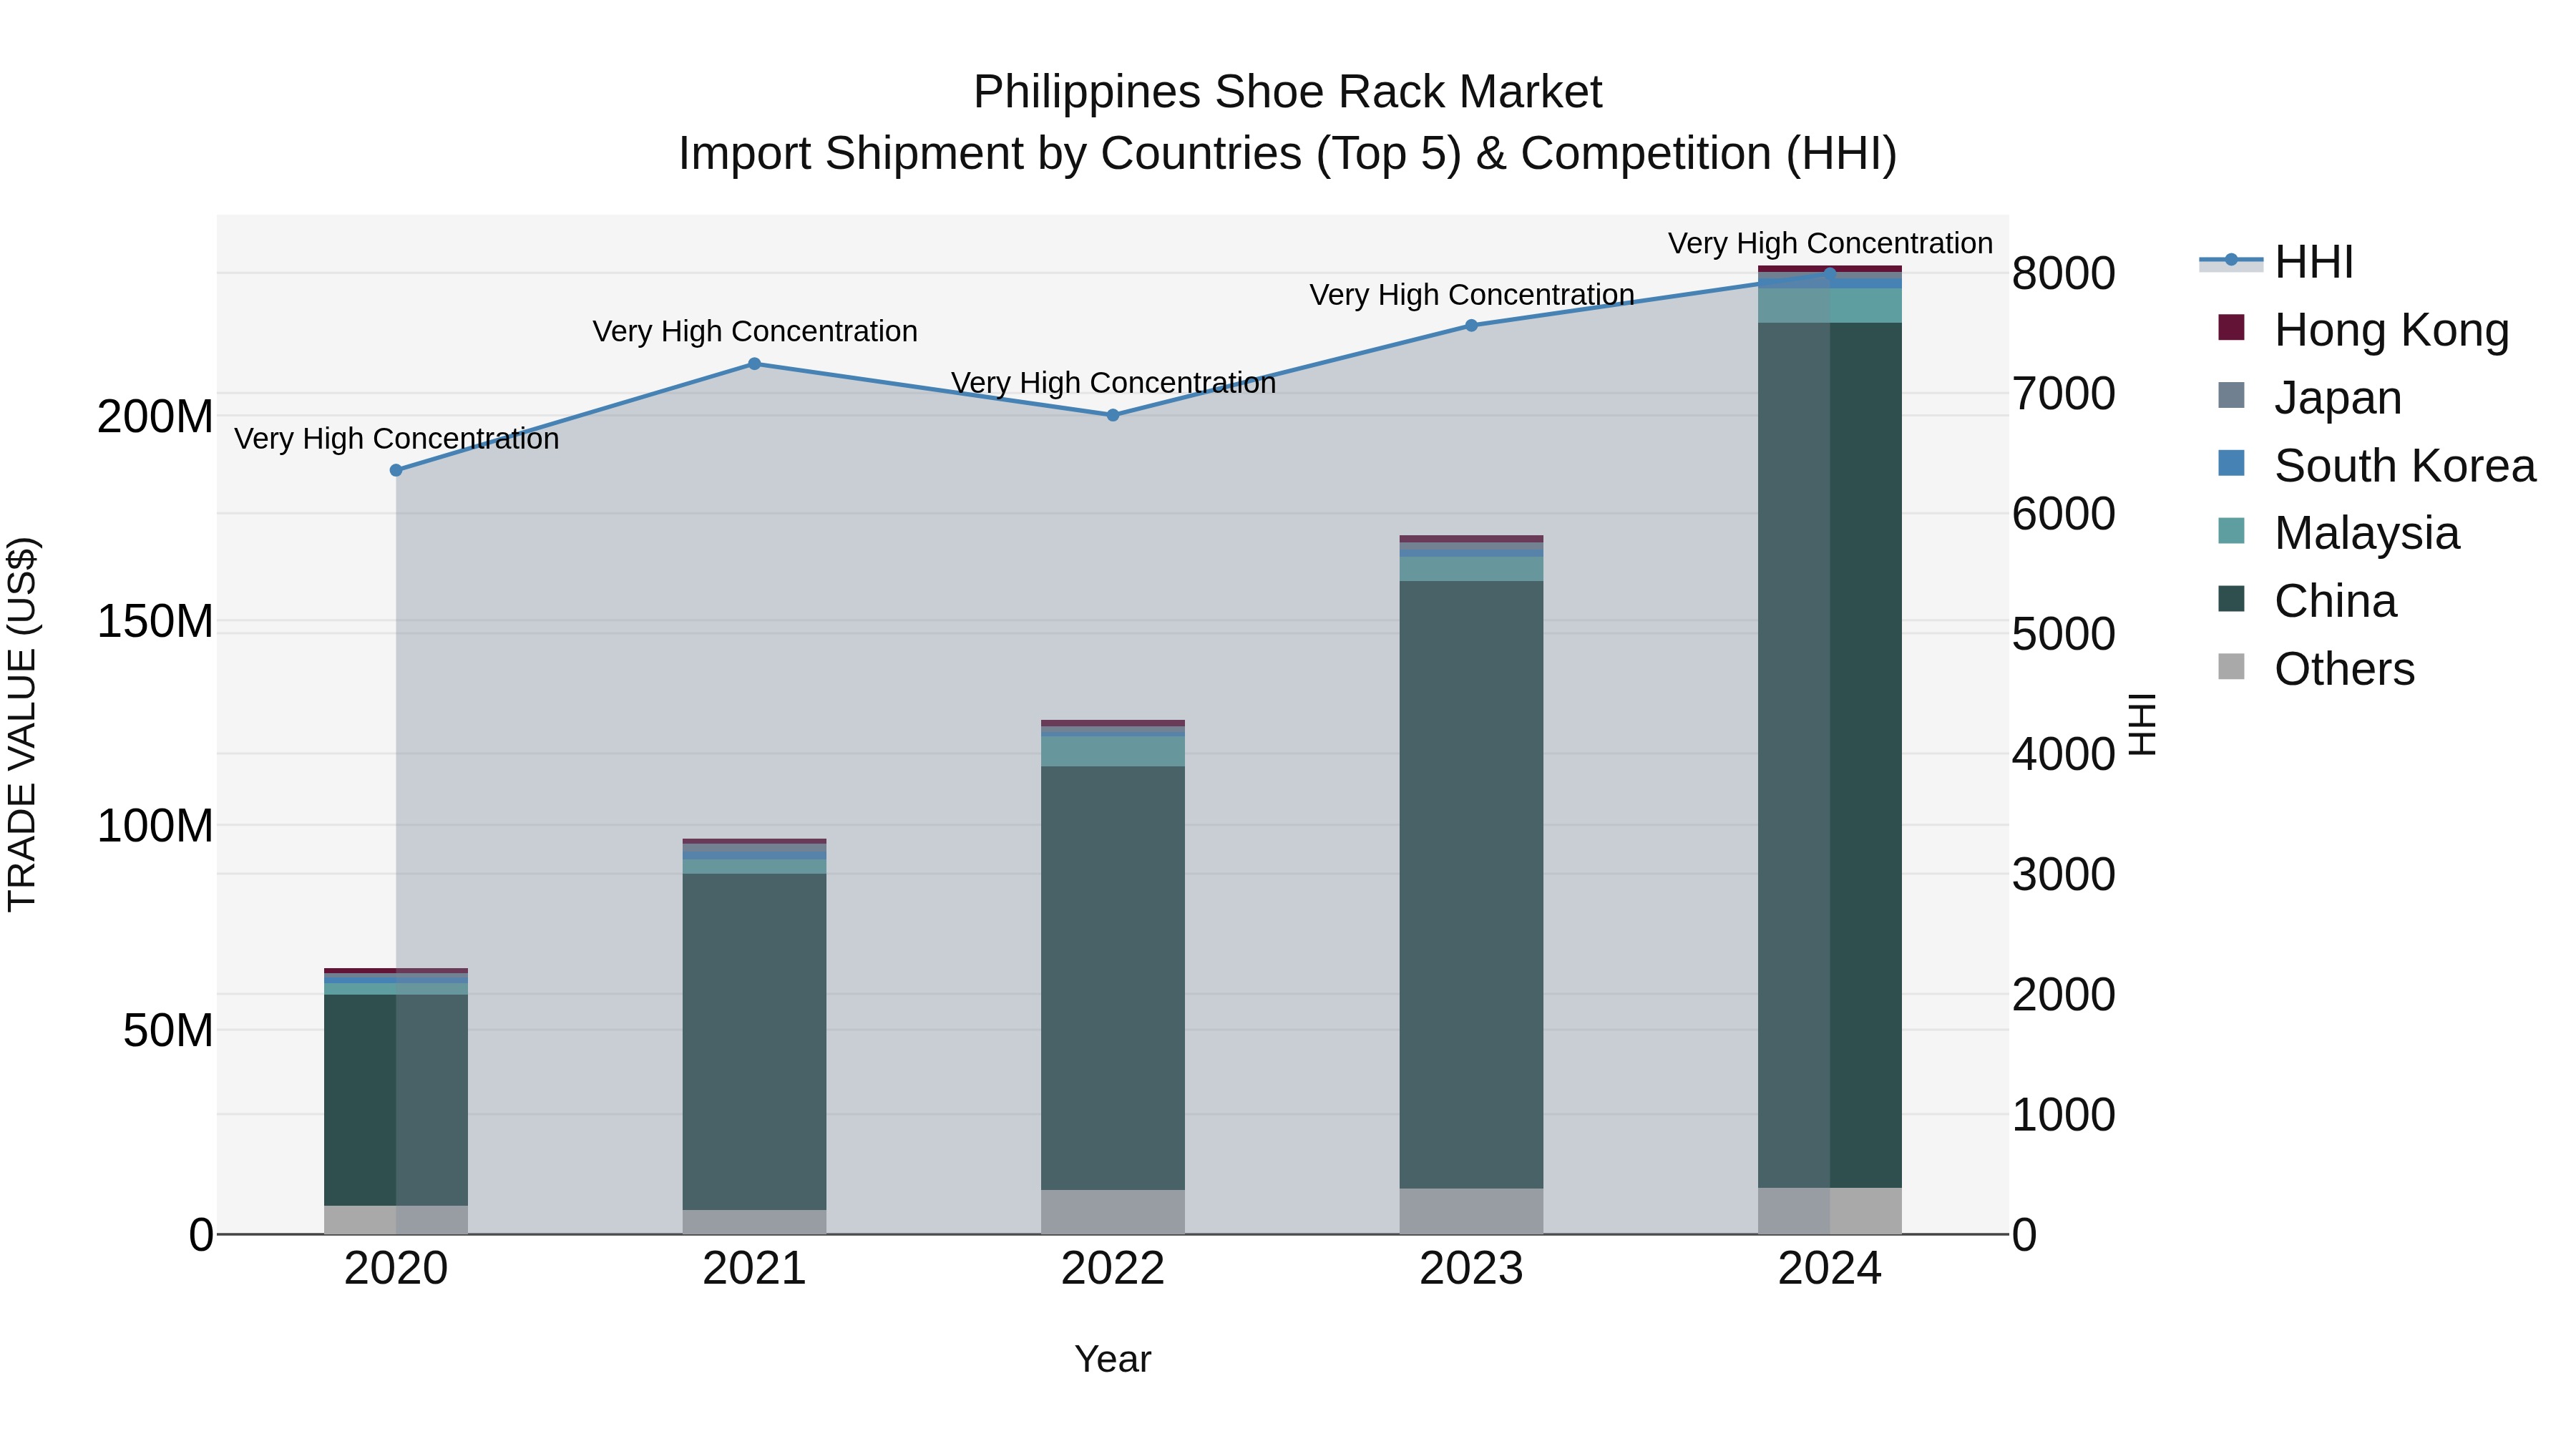Click the 100M trade value axis tick
The height and width of the screenshot is (1449, 2576).
155,826
